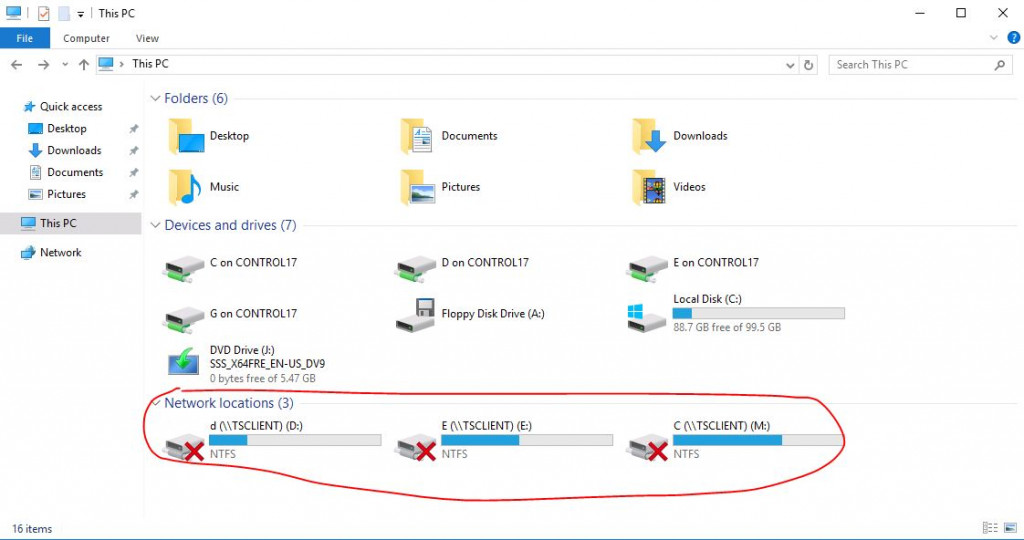Select Network in navigation pane
Viewport: 1024px width, 540px height.
(x=61, y=253)
